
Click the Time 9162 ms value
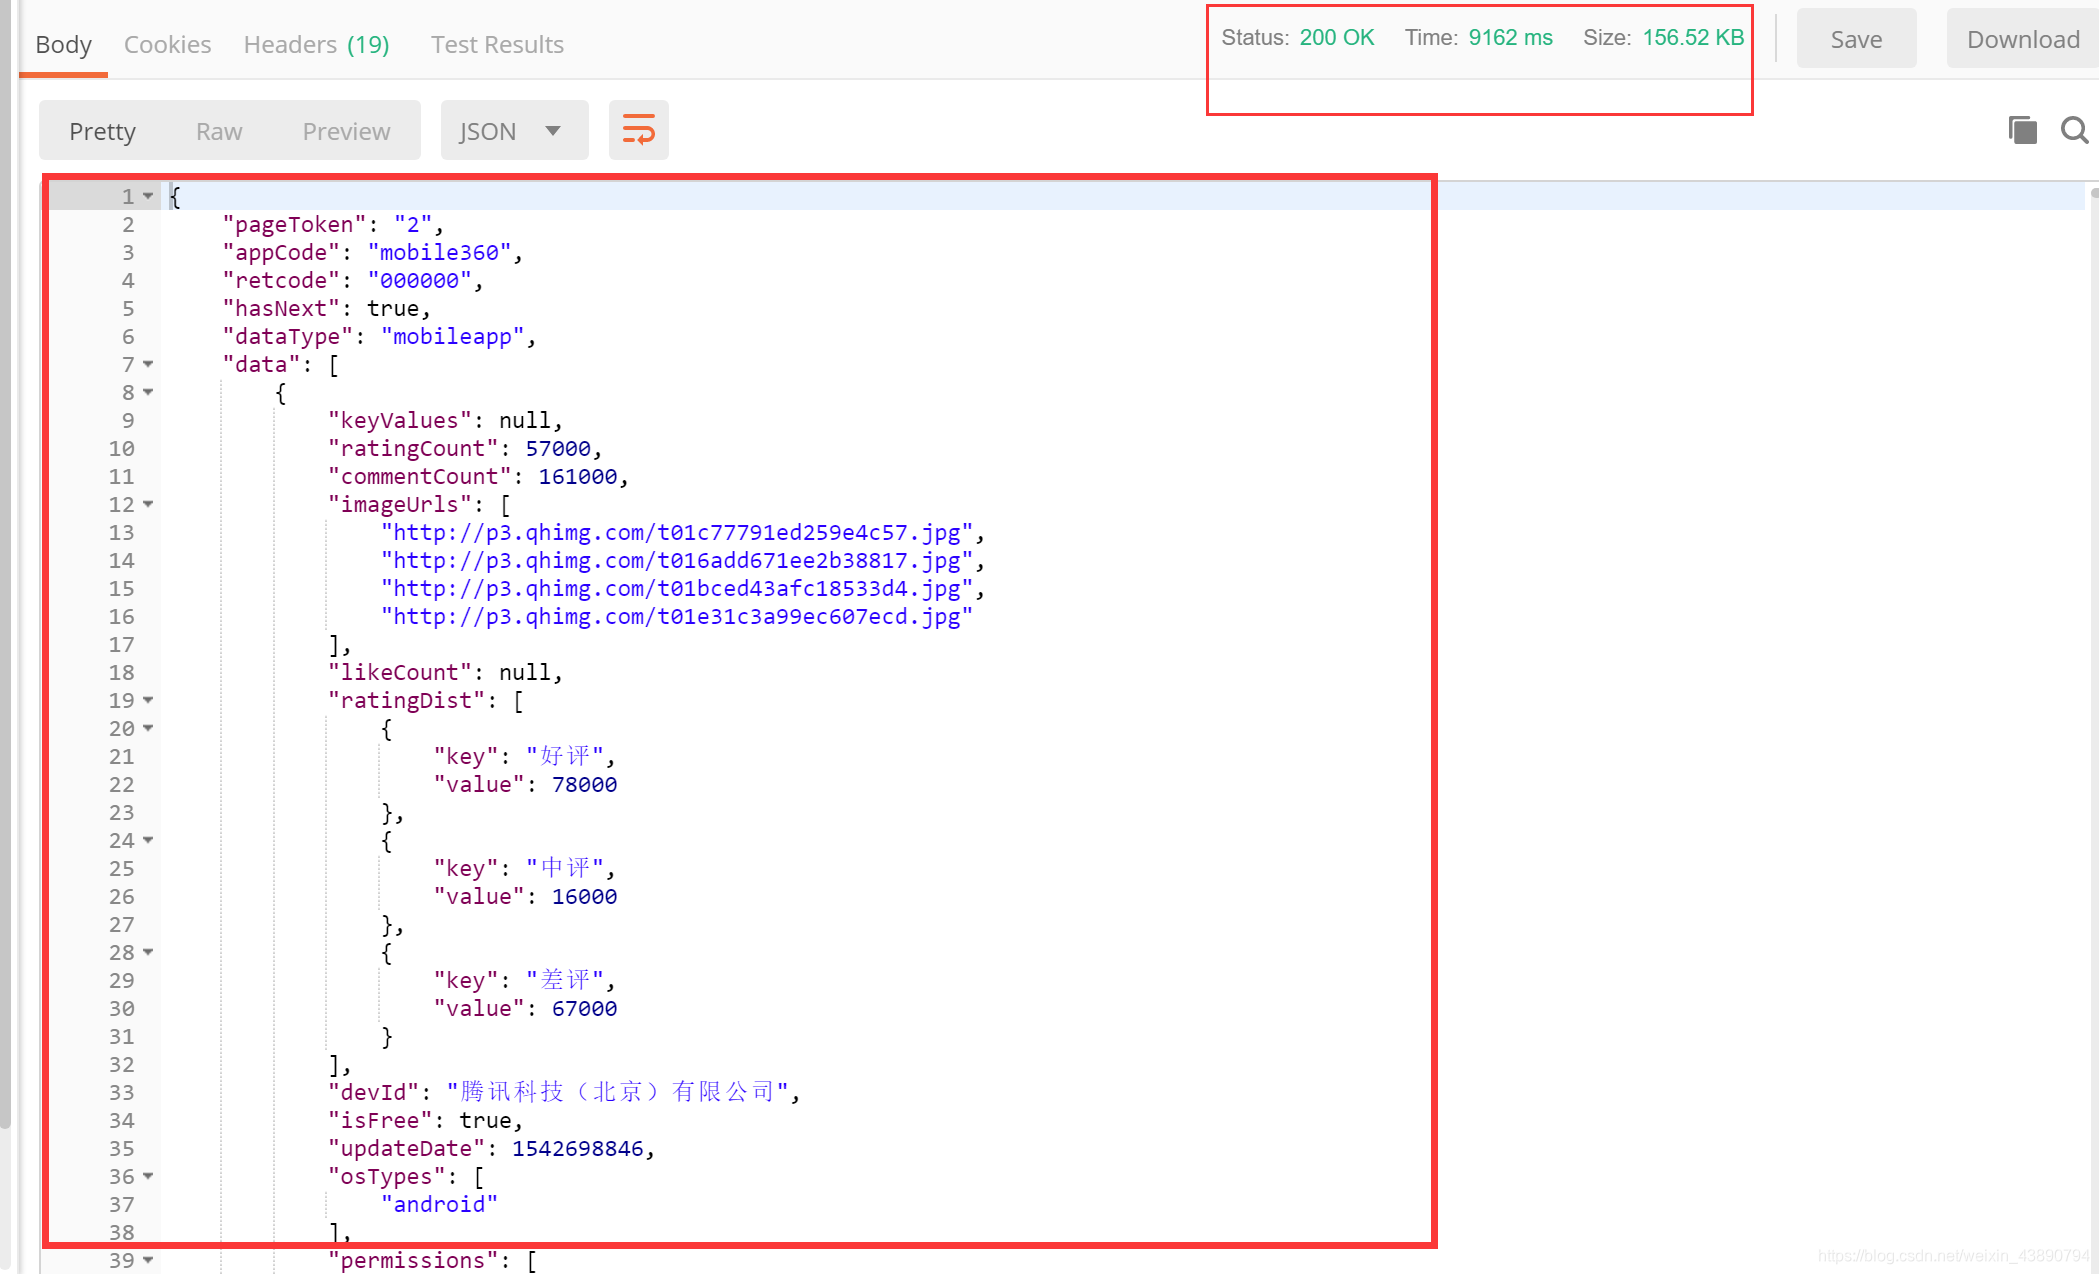coord(1510,38)
